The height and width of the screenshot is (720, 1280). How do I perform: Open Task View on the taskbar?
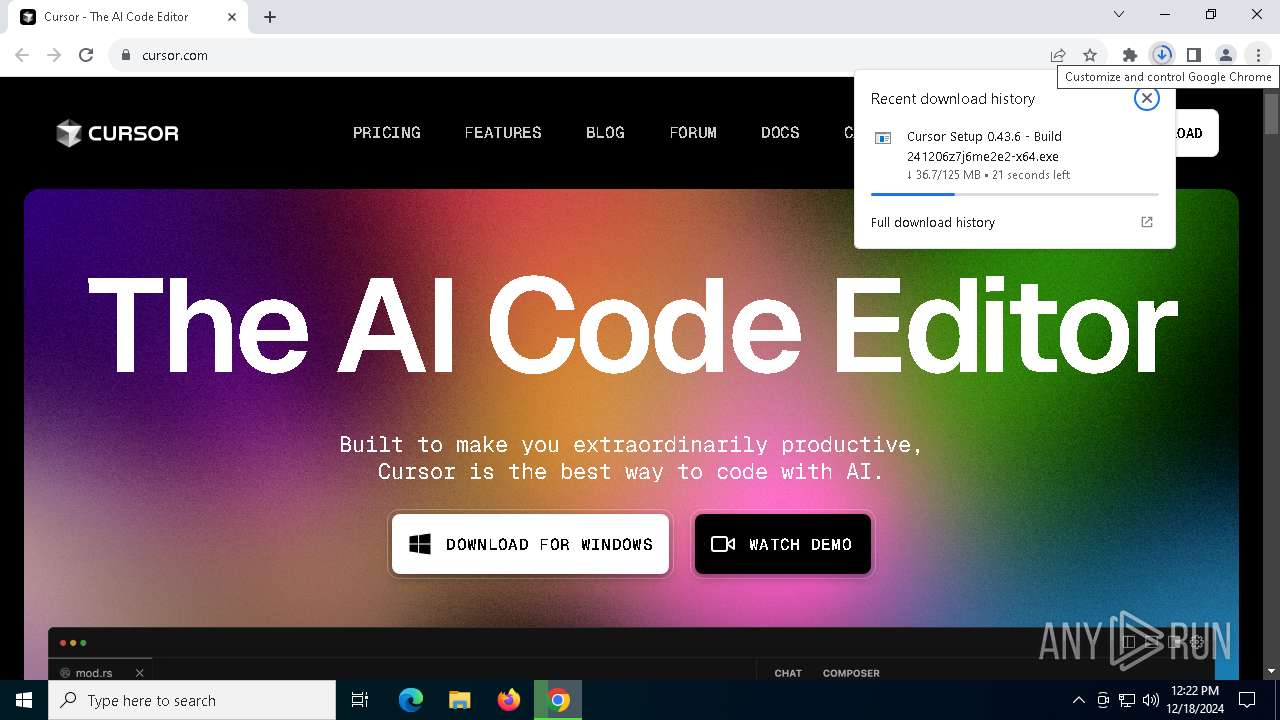pyautogui.click(x=360, y=700)
